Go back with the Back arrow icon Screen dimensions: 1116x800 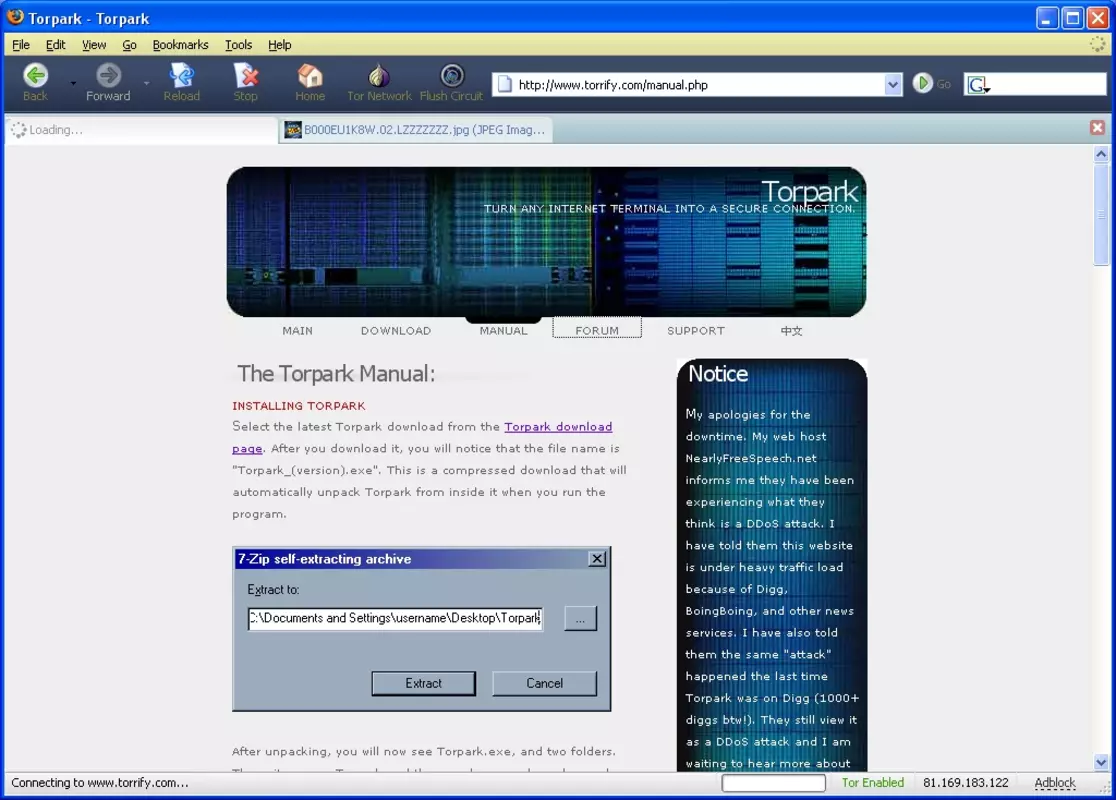click(35, 75)
